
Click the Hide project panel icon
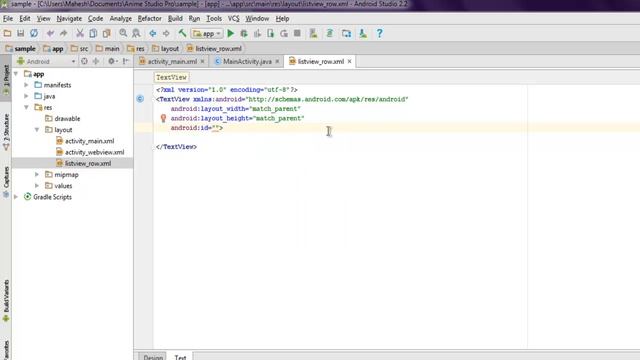[126, 61]
